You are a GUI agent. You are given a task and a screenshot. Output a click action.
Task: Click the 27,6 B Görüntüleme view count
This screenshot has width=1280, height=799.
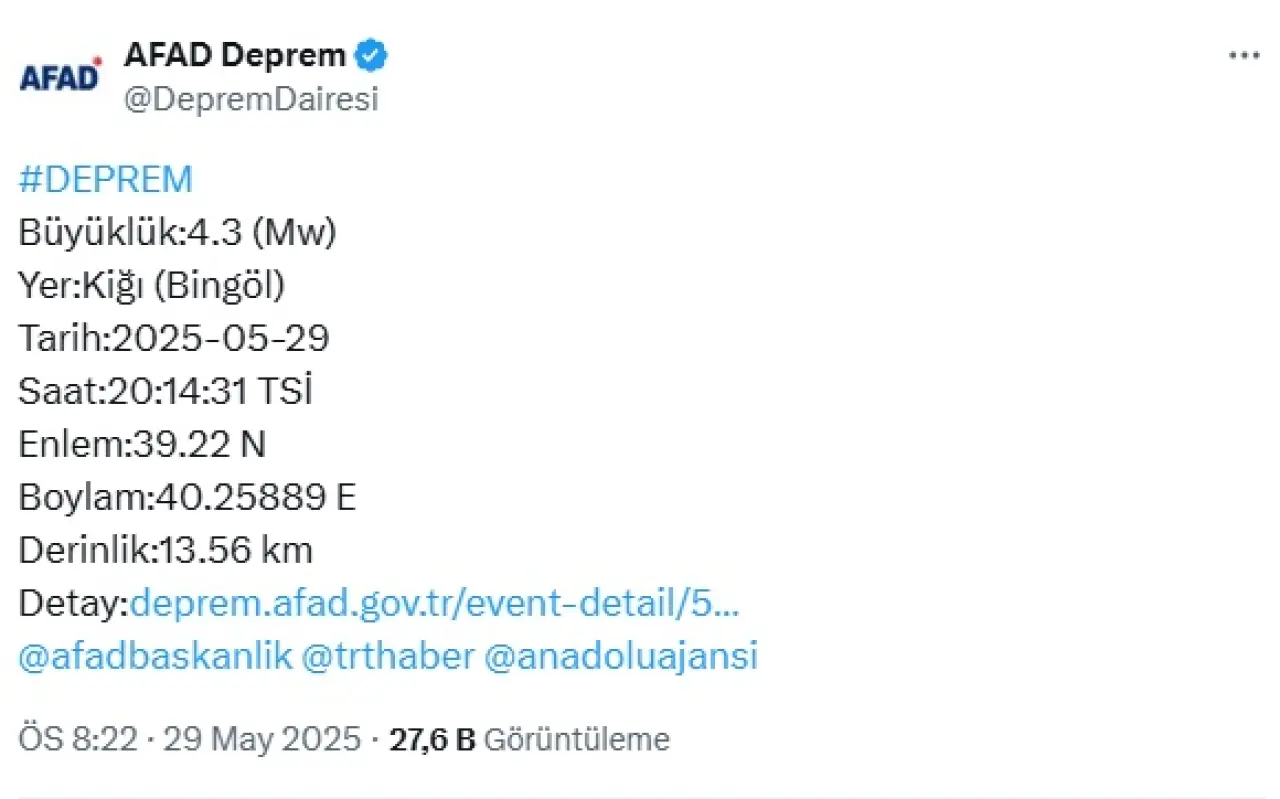(529, 739)
